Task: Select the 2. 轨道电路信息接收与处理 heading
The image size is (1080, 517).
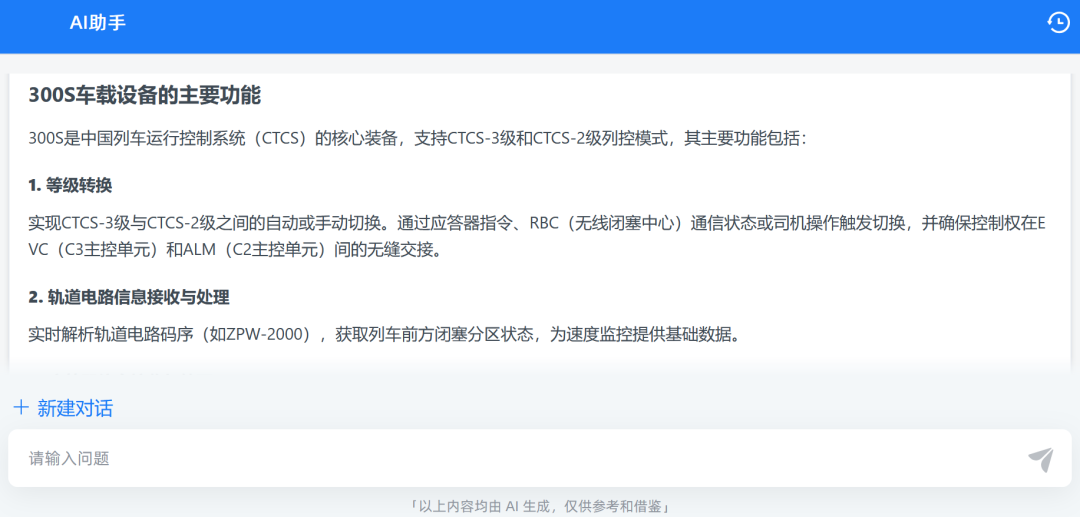Action: [129, 297]
